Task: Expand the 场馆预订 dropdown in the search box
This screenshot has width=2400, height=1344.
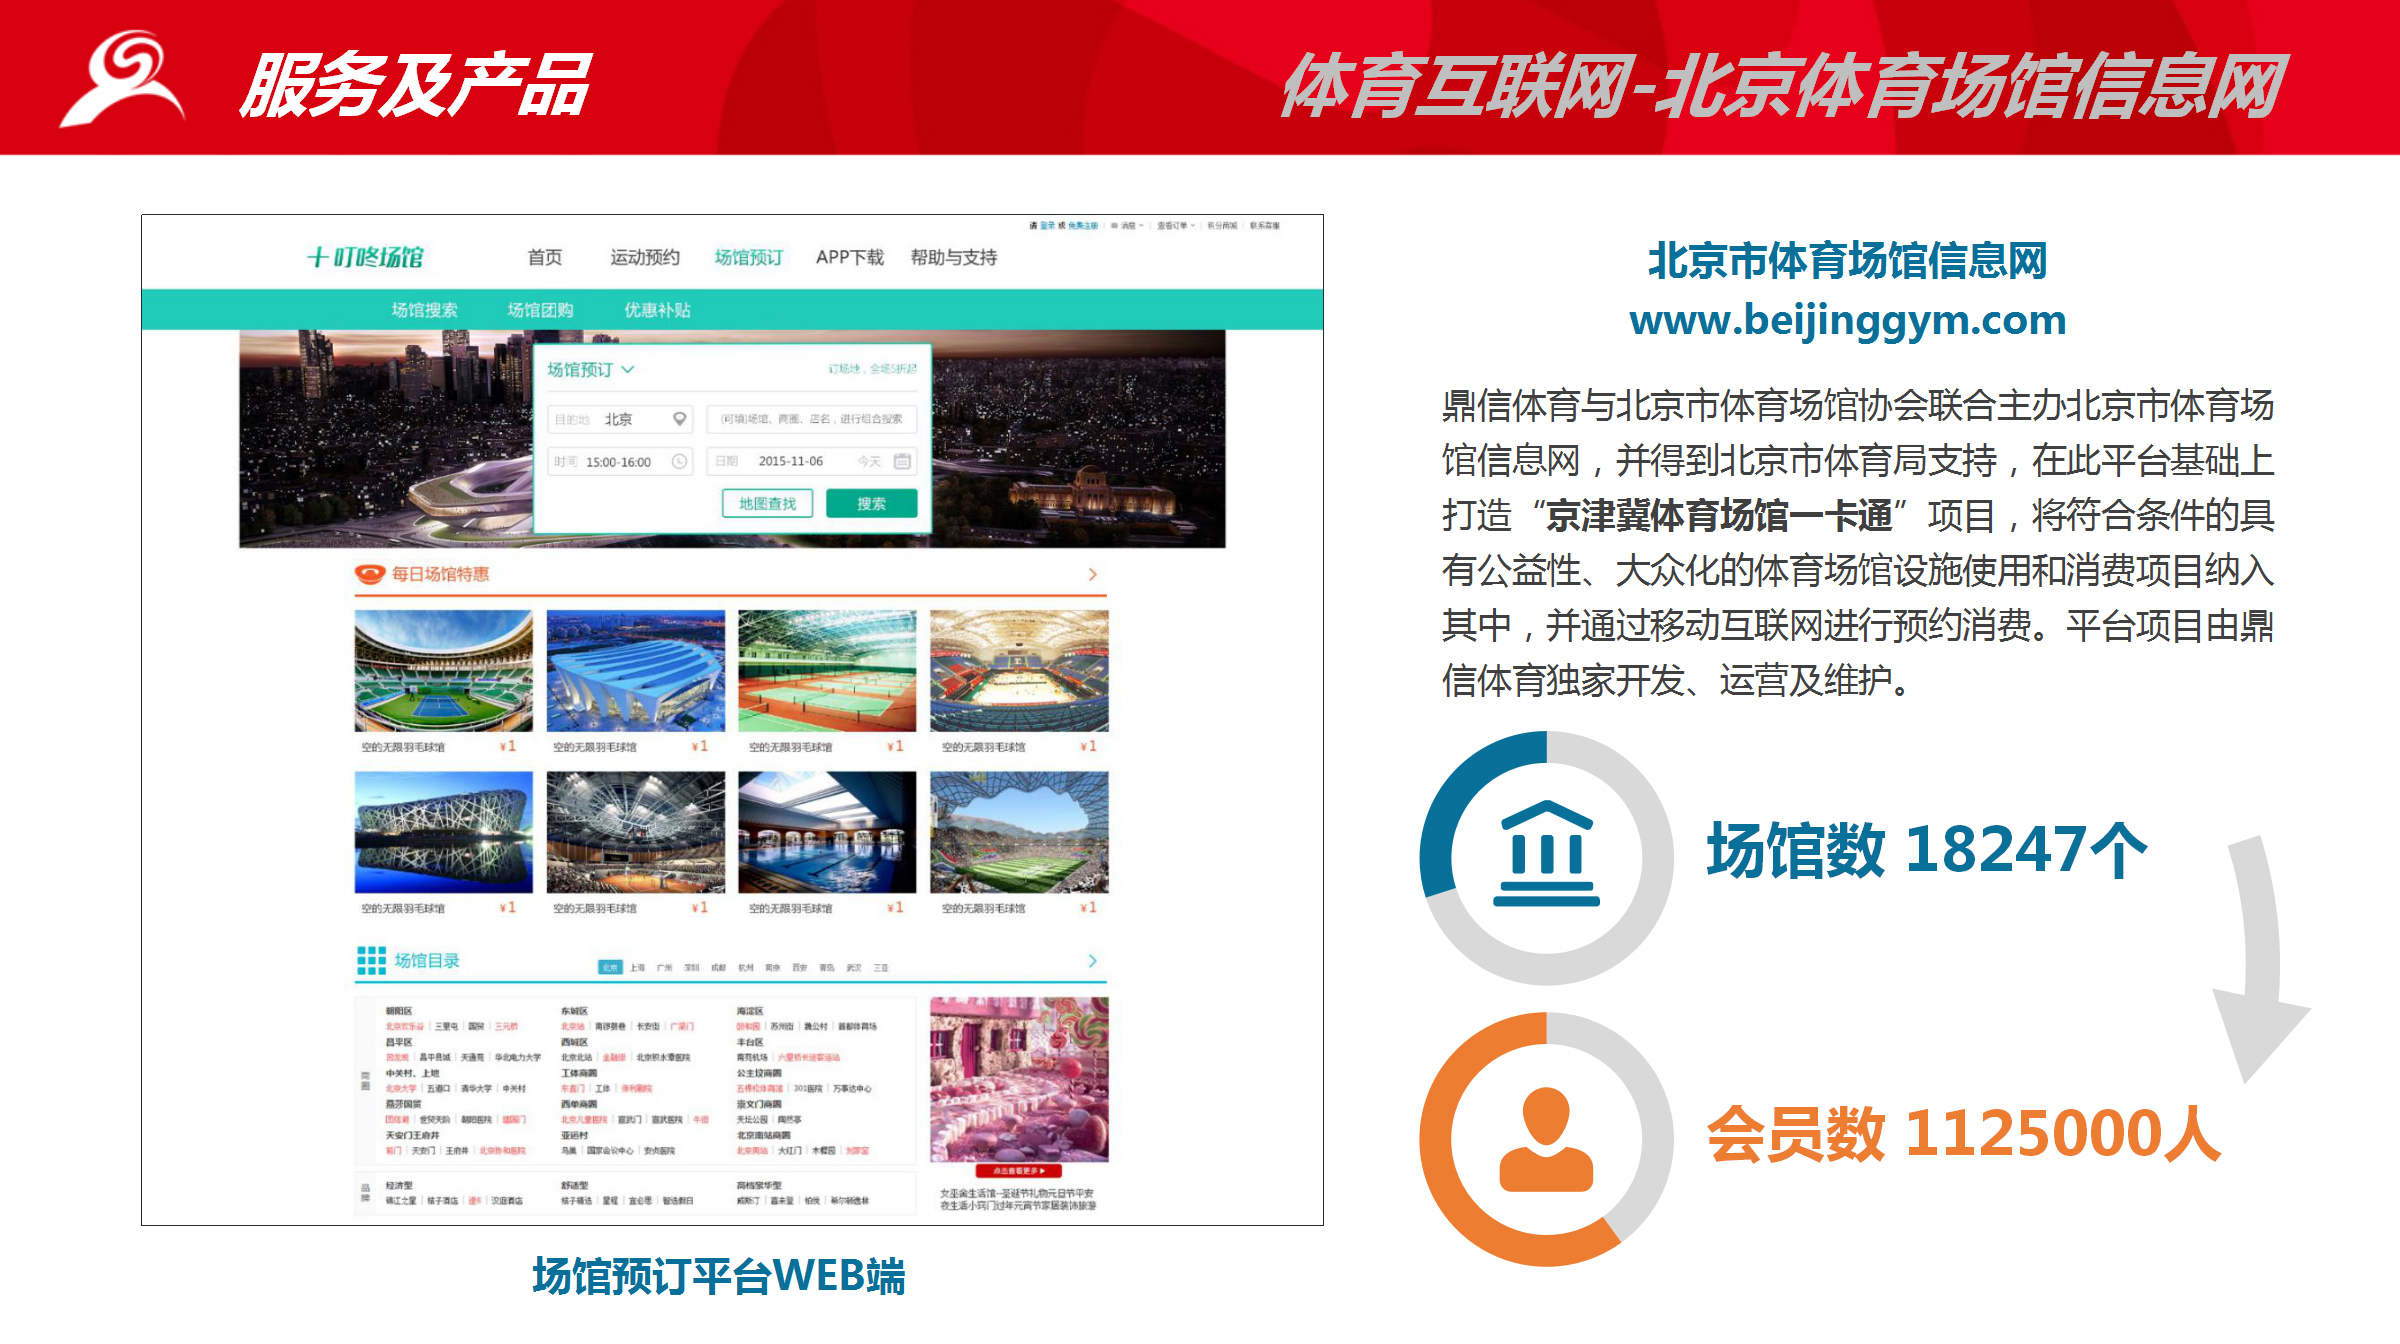Action: (591, 370)
